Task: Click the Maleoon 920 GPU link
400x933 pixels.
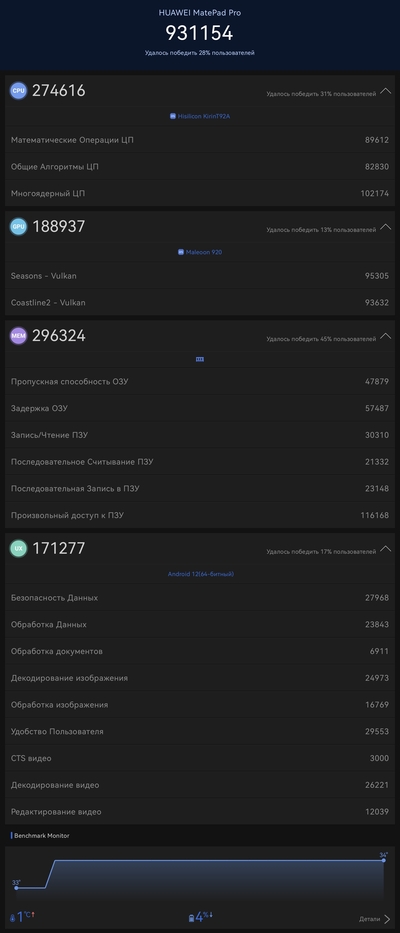Action: pyautogui.click(x=200, y=252)
